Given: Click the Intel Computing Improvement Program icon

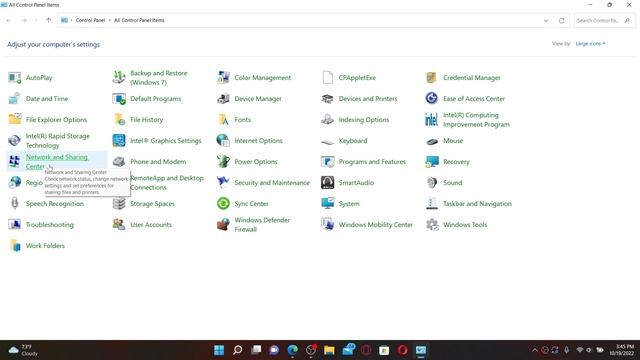Looking at the screenshot, I should pyautogui.click(x=431, y=119).
